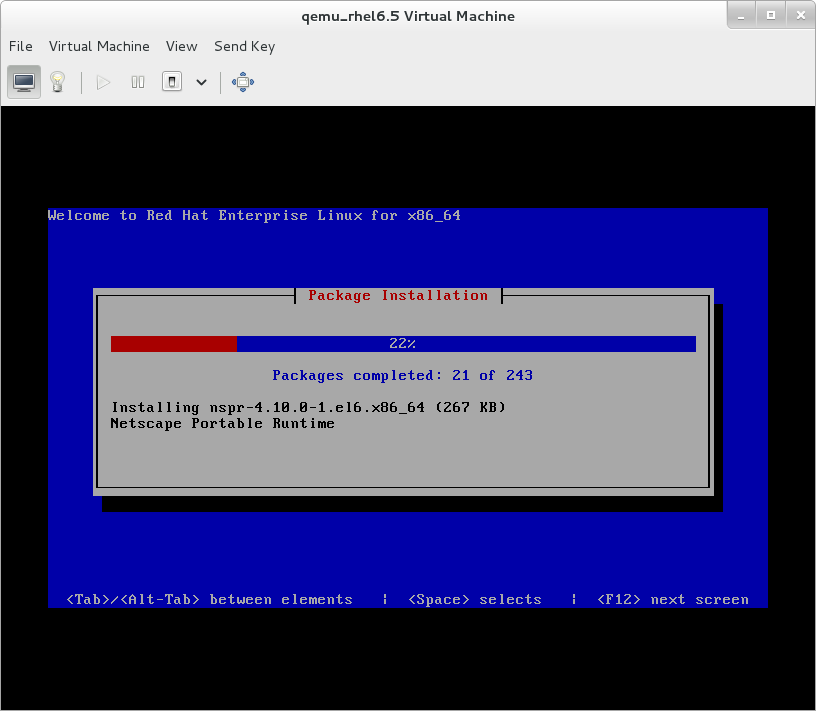This screenshot has height=711, width=816.
Task: Click the '<F12> next screen' hint
Action: (673, 600)
